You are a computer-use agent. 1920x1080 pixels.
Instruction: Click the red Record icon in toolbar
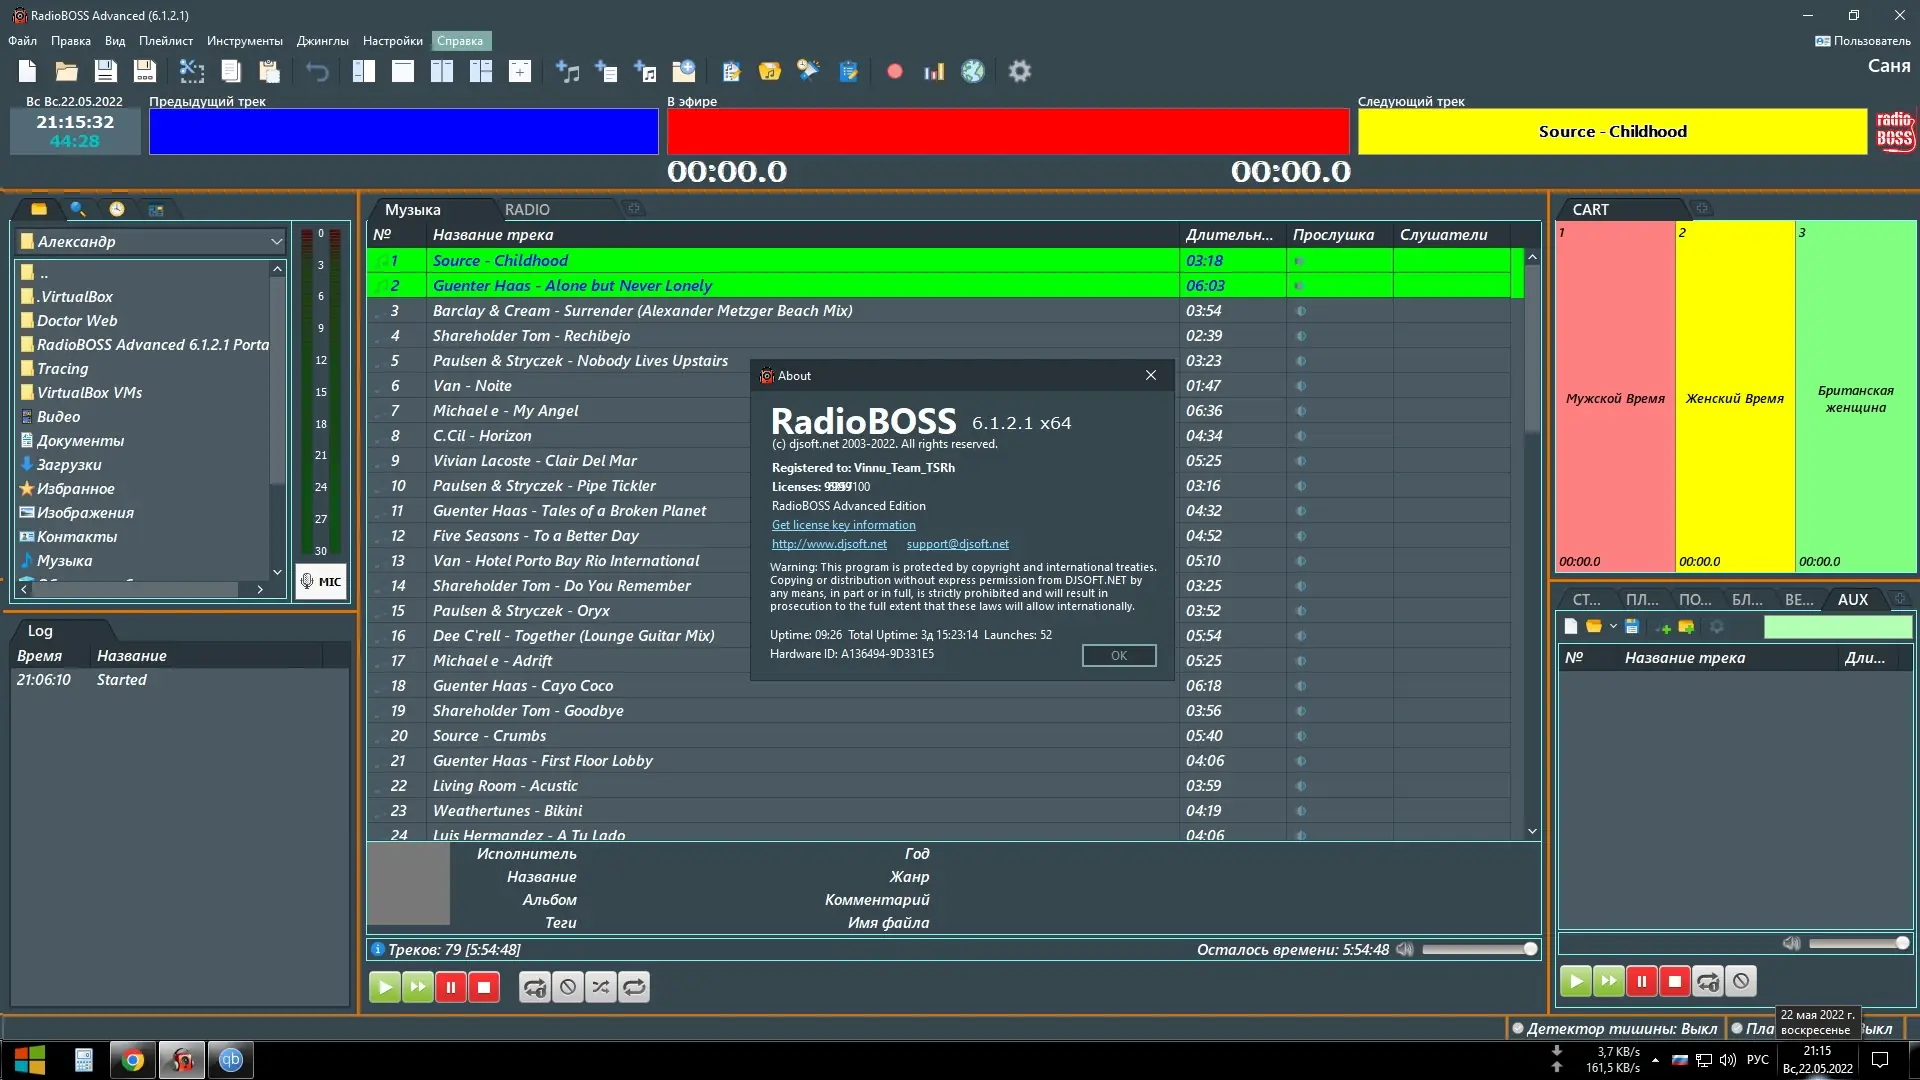[895, 71]
